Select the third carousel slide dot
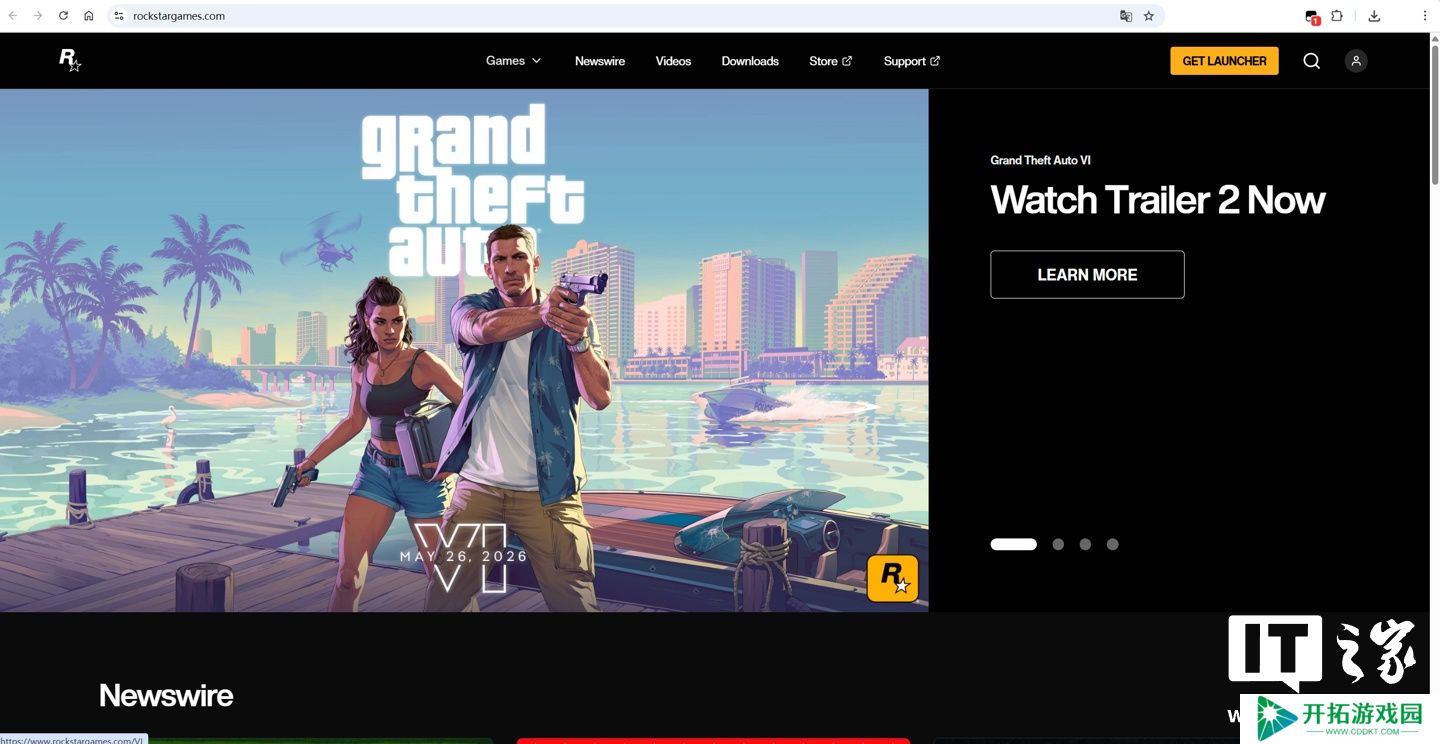Screen dimensions: 1440x744 coord(1085,544)
